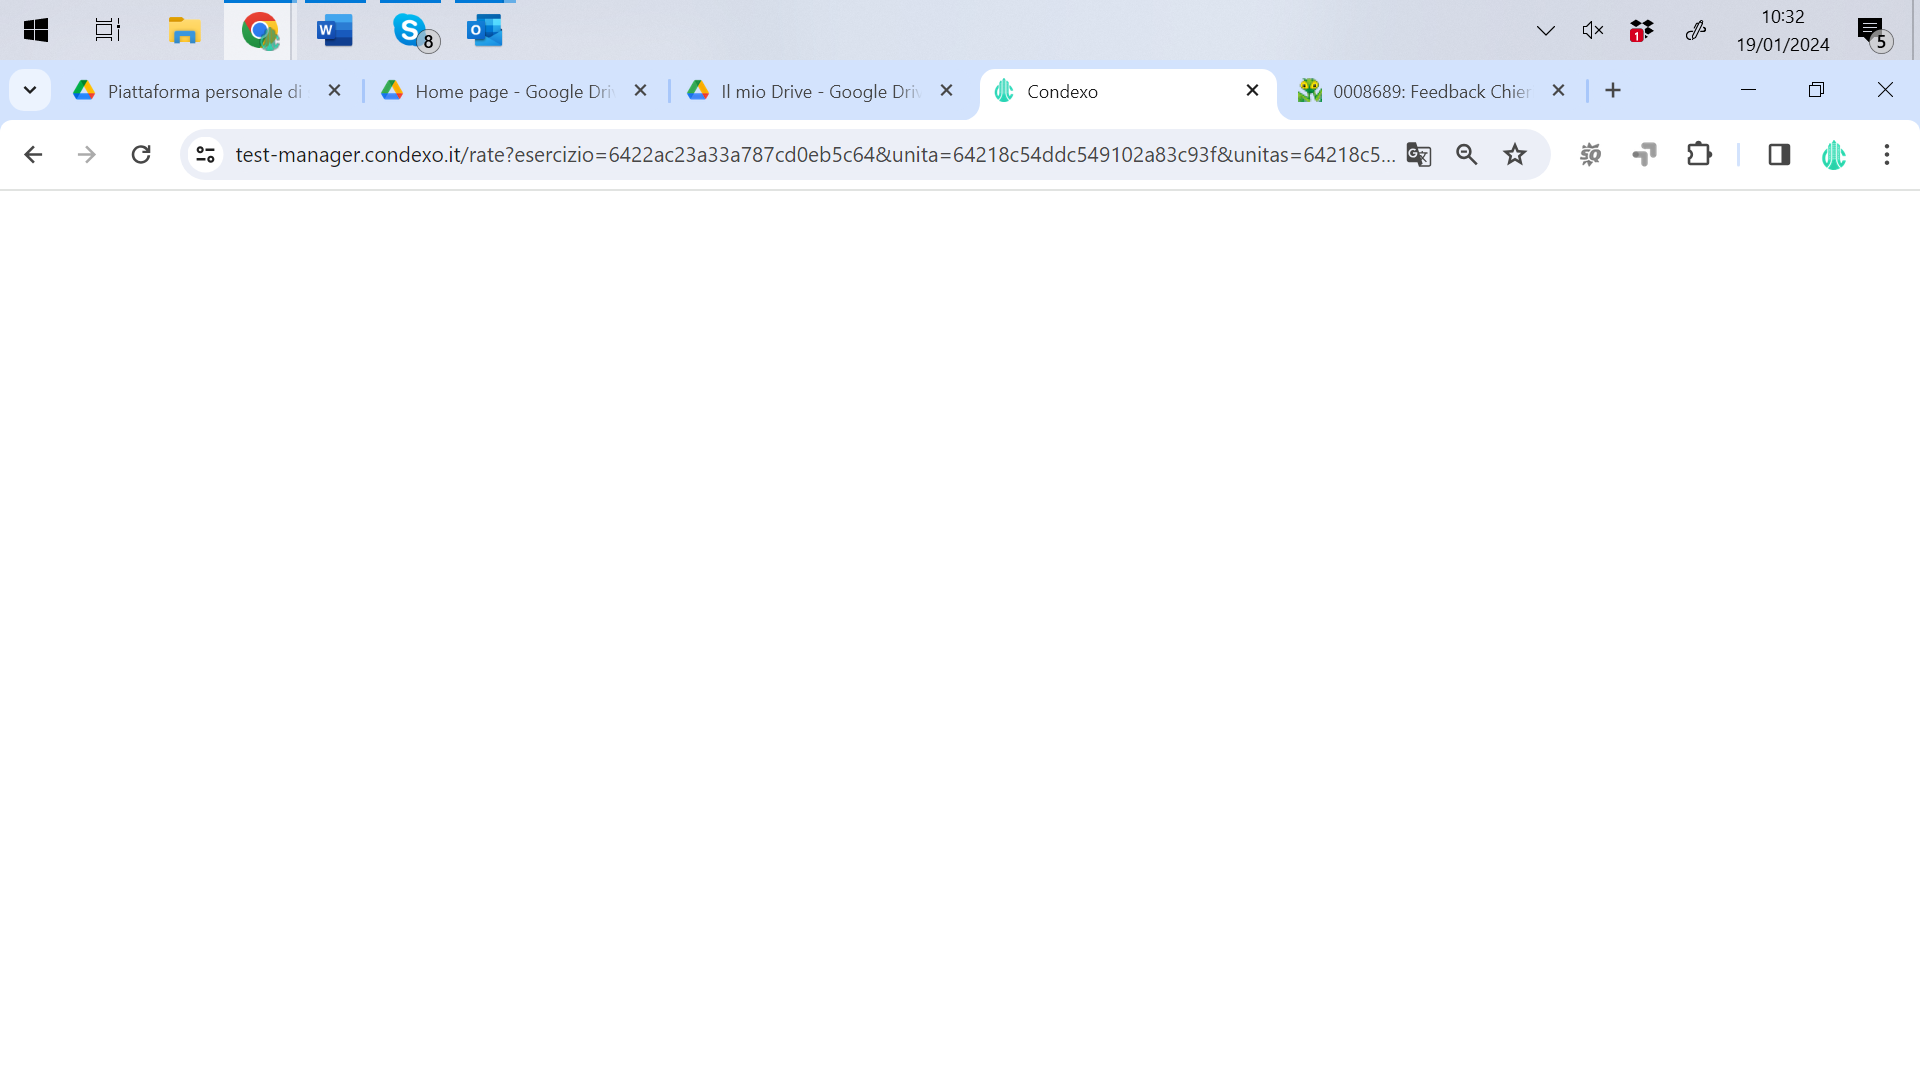Show hidden system tray icons chevron
1920x1080 pixels.
coord(1545,30)
